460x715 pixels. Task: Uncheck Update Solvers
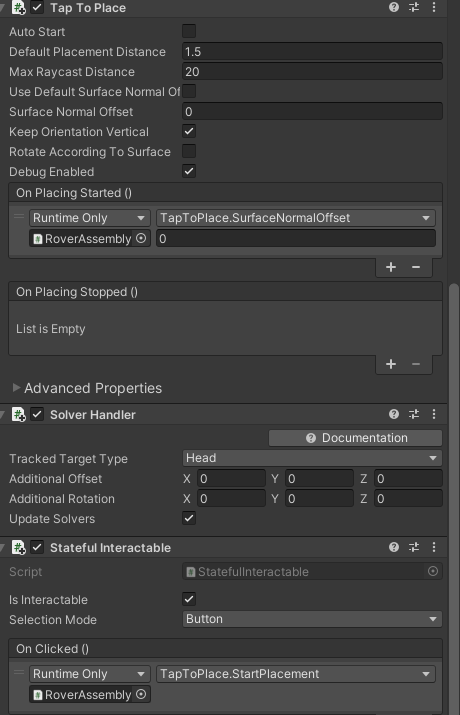[x=189, y=518]
